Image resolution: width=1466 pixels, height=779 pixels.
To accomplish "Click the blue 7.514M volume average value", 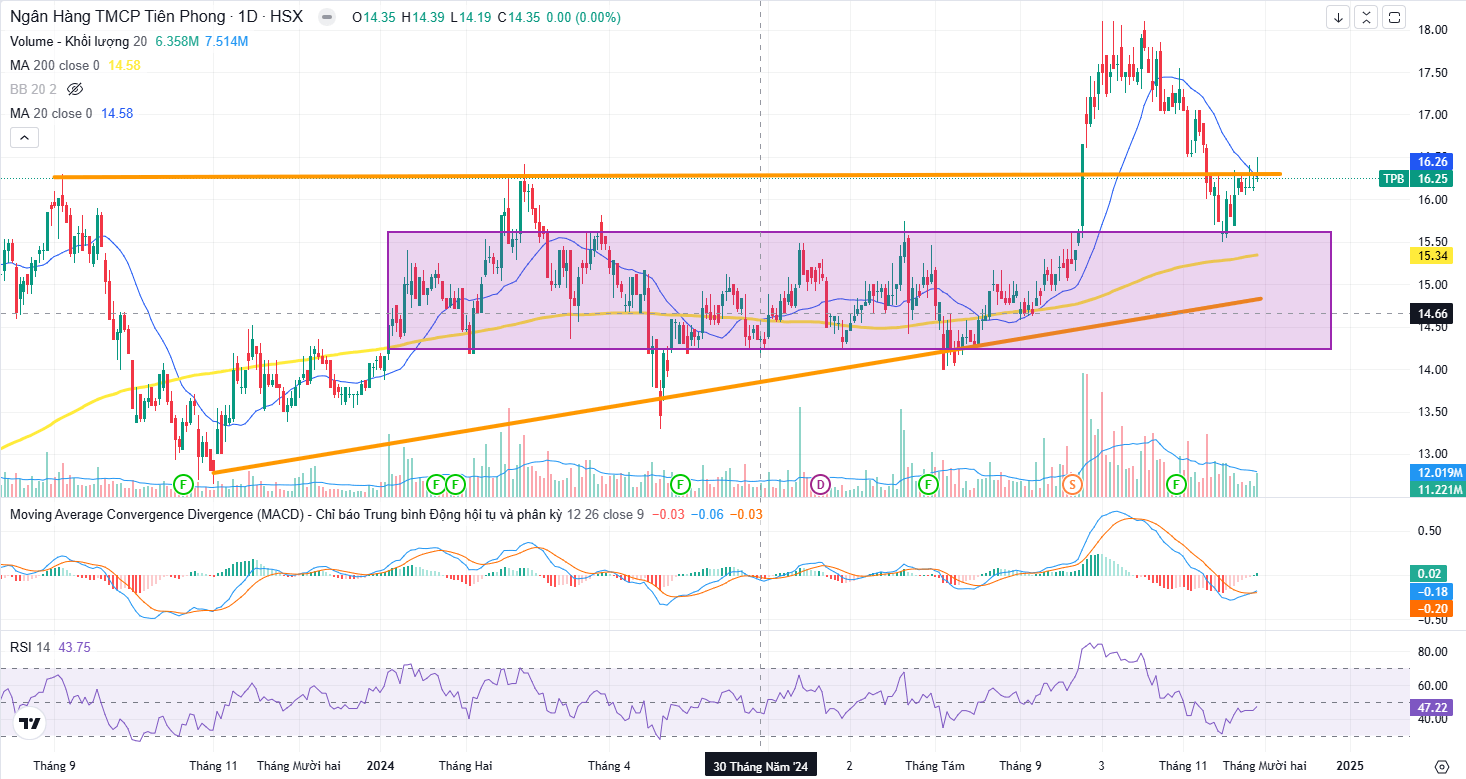I will coord(226,41).
